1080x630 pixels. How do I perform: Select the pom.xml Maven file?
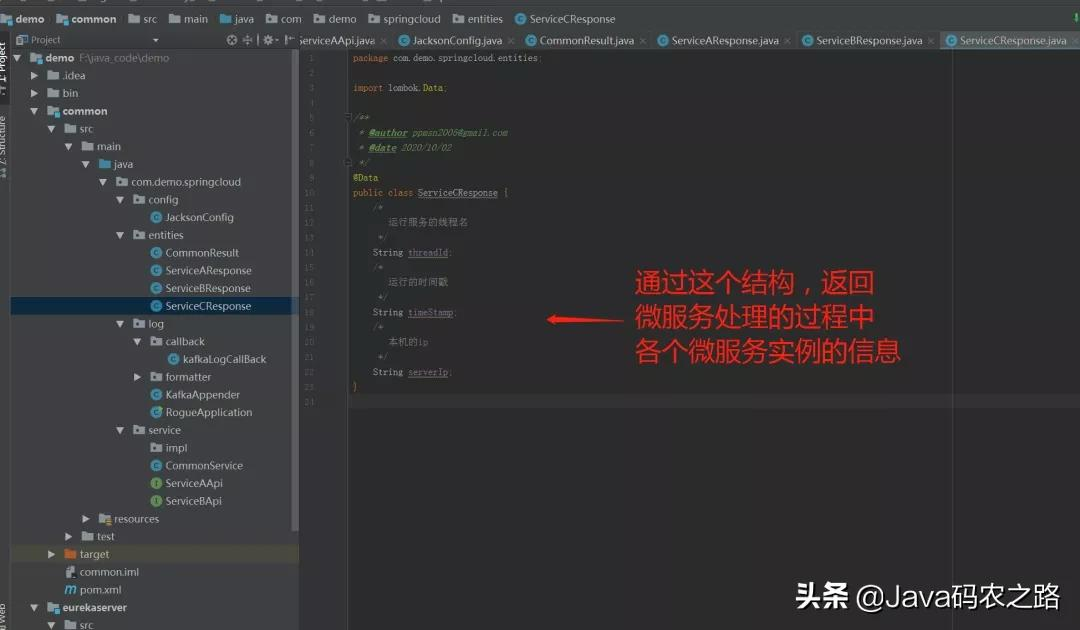(x=100, y=590)
